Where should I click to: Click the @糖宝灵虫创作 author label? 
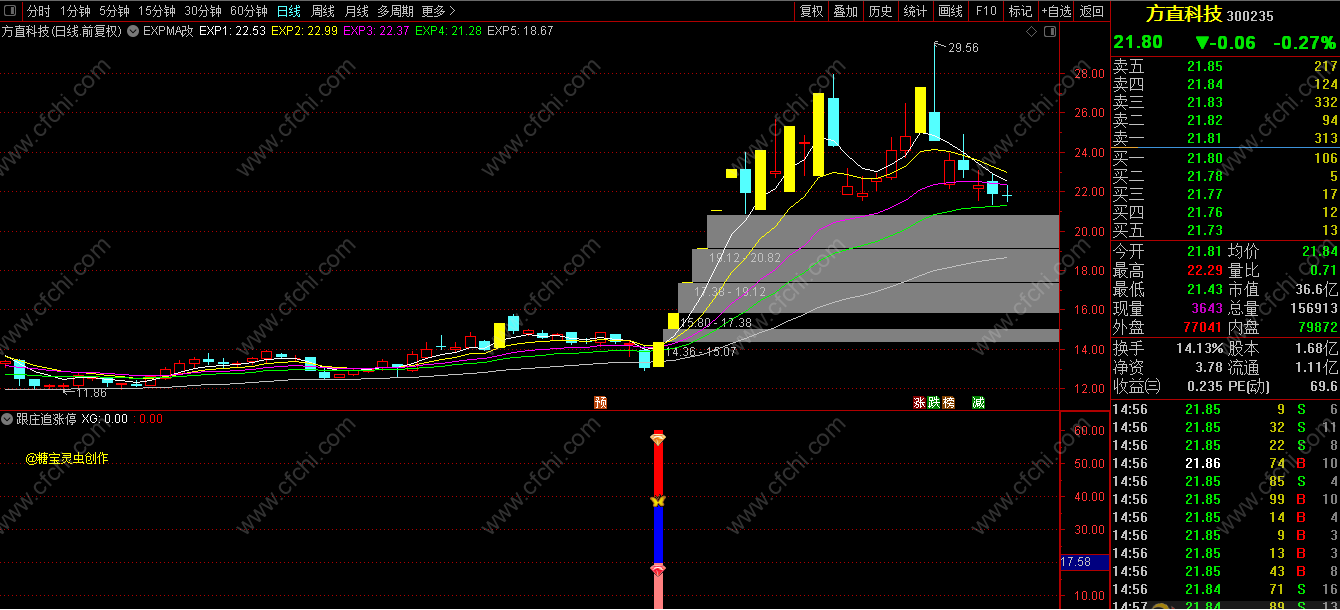67,459
